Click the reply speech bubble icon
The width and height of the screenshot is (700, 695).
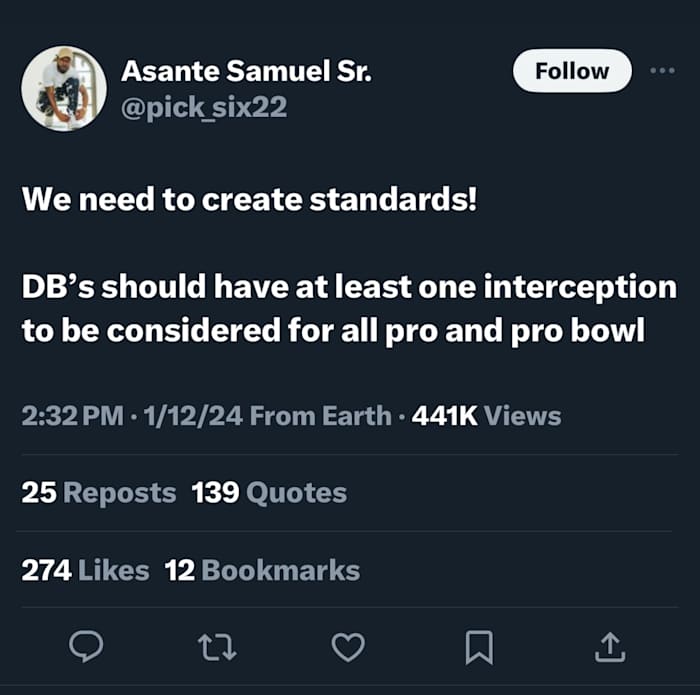(x=87, y=648)
